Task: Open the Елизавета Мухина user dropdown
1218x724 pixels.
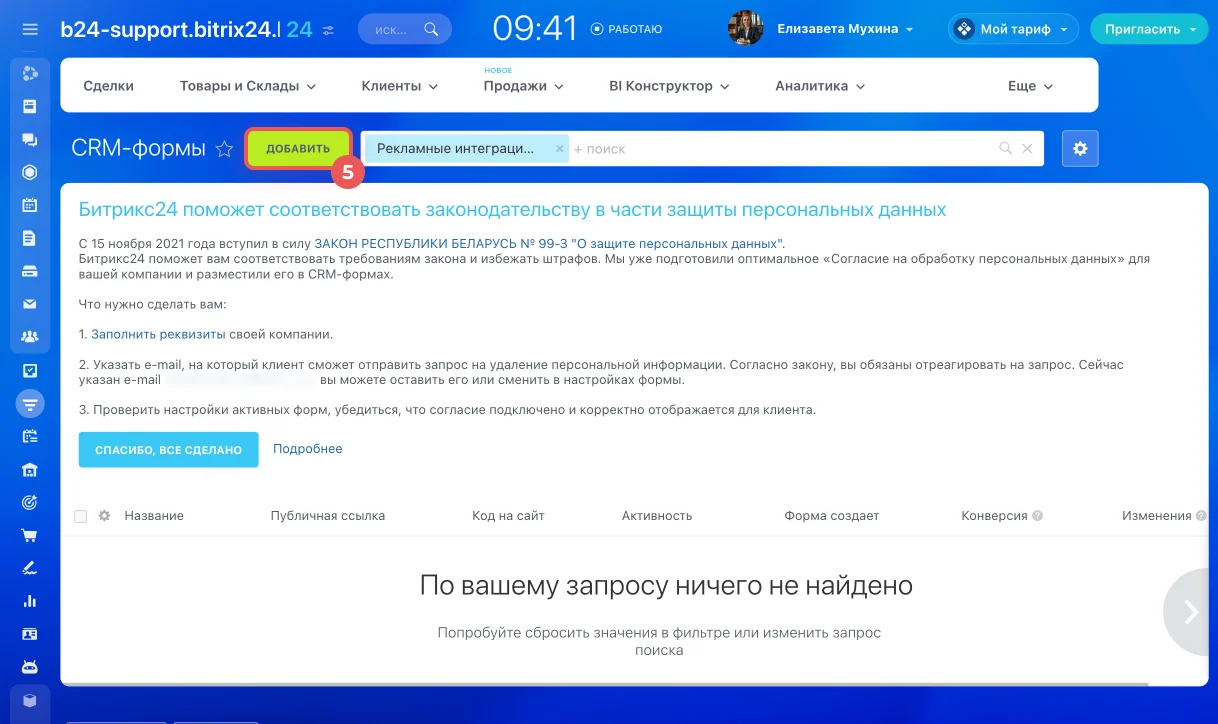Action: coord(845,30)
